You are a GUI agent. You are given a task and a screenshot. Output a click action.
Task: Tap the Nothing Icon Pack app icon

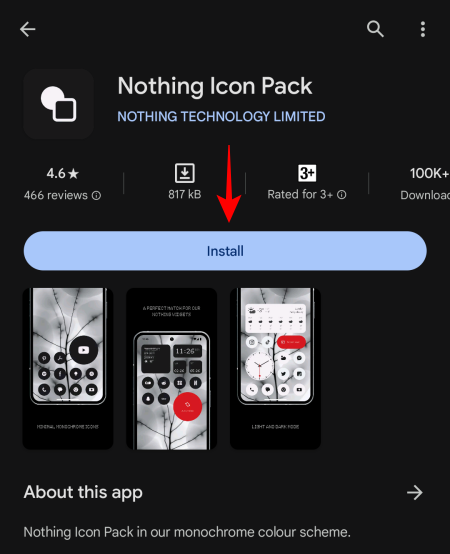point(59,104)
